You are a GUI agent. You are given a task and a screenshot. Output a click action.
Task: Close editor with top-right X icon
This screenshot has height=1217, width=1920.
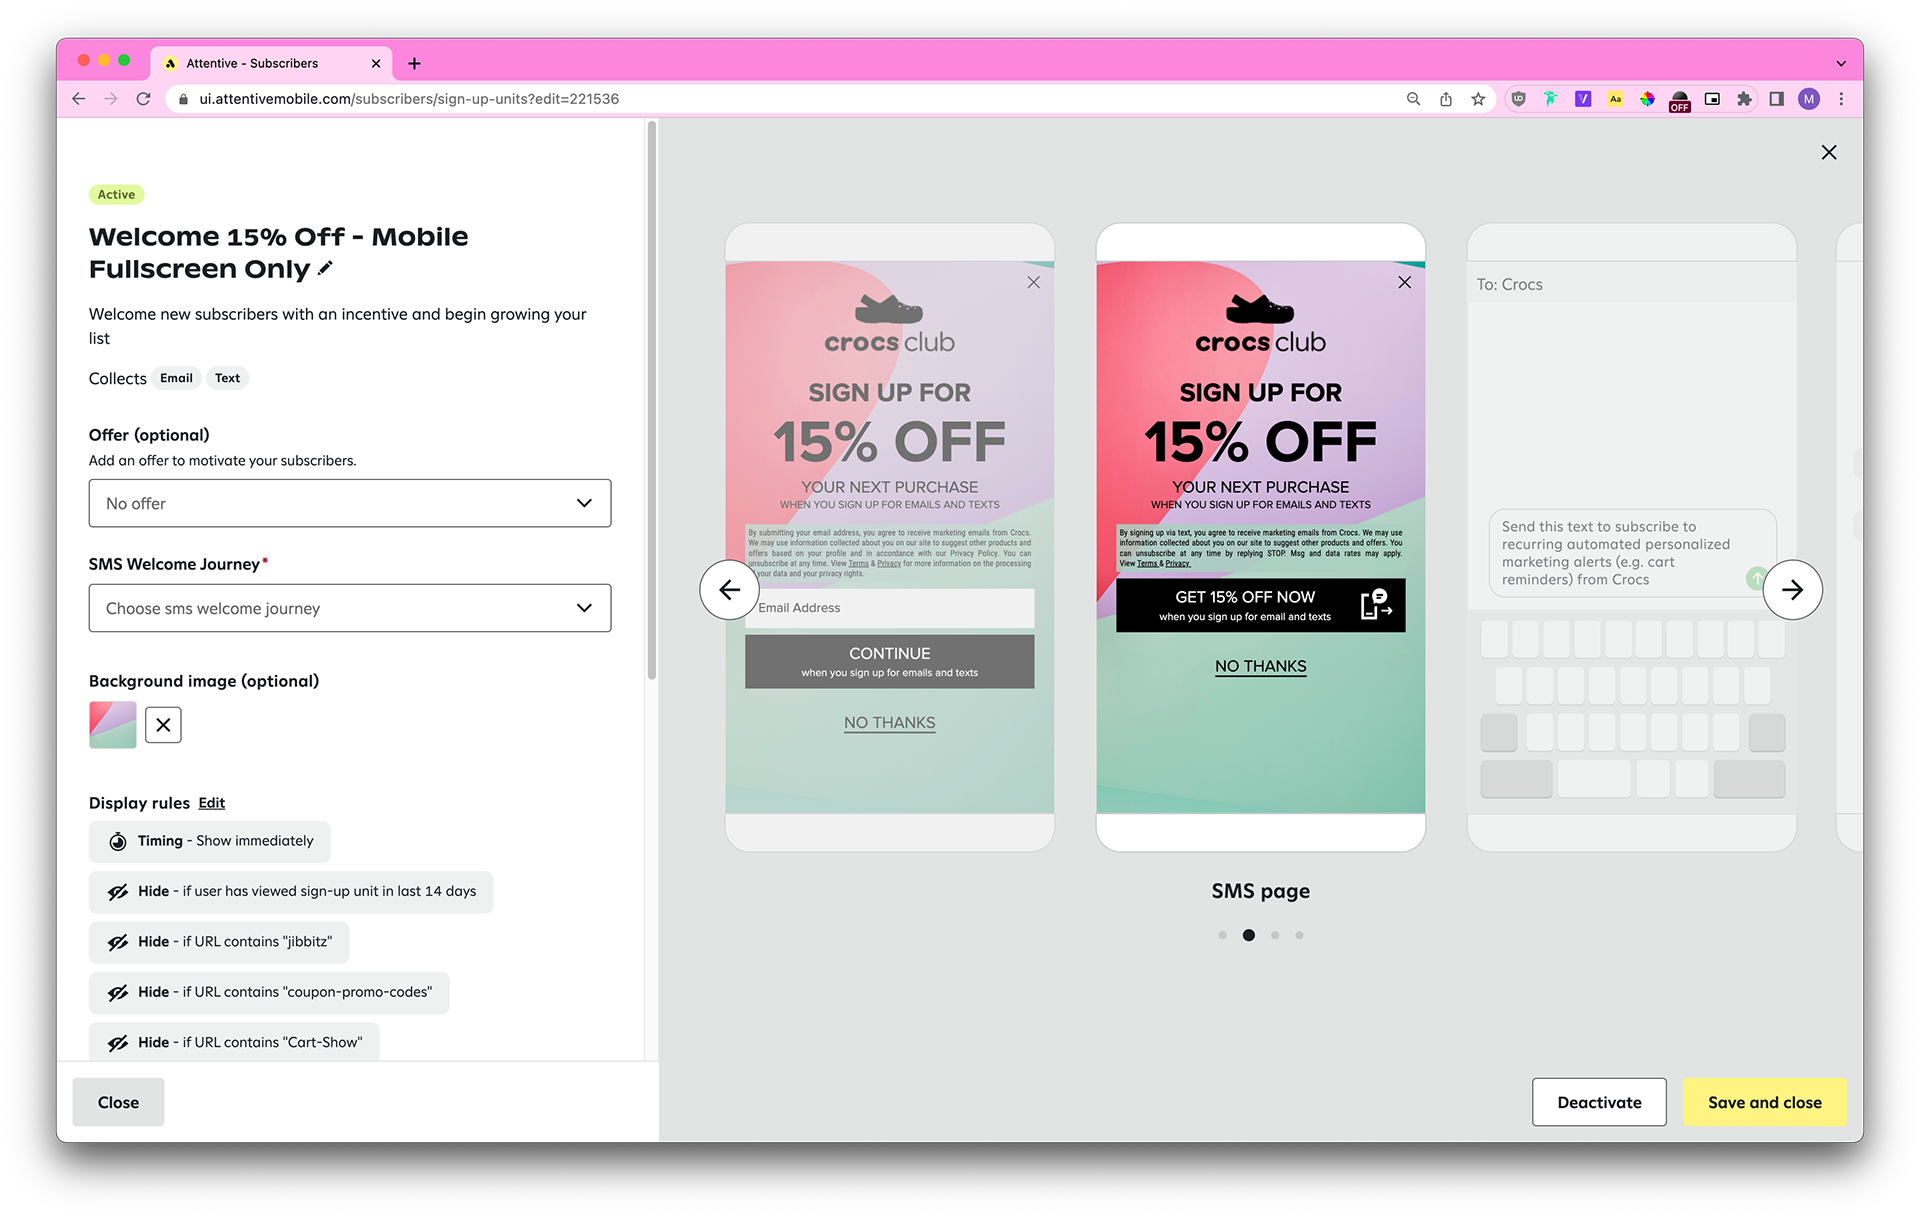pos(1829,153)
